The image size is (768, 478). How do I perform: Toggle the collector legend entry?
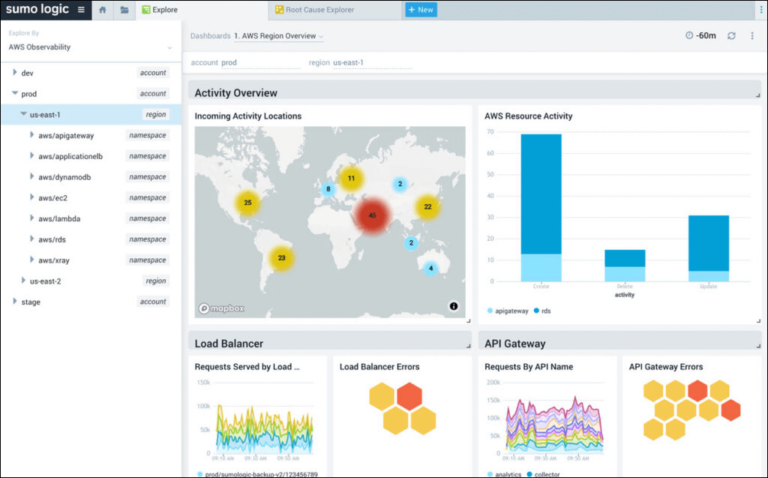click(543, 474)
